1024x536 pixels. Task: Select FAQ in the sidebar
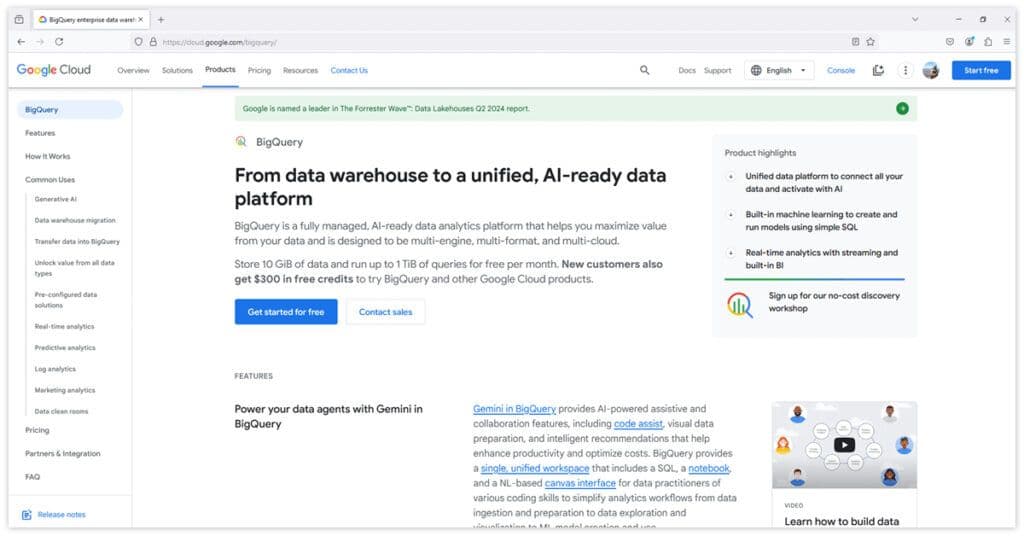[33, 477]
